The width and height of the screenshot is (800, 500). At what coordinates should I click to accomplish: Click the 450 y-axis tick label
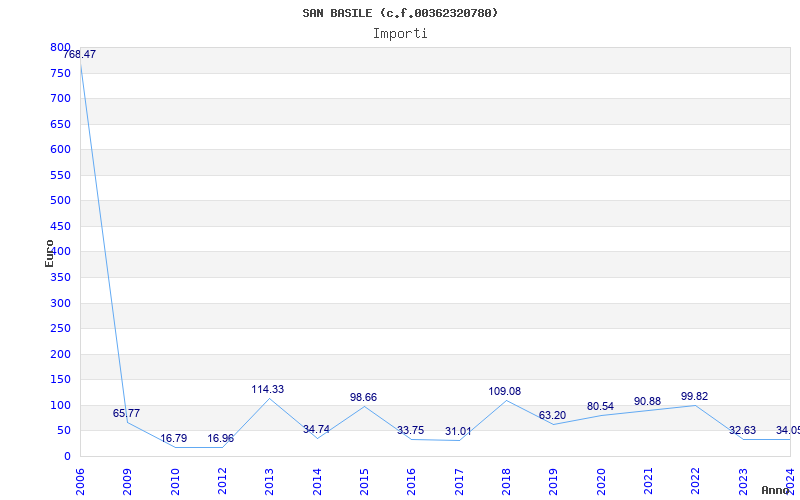click(60, 227)
